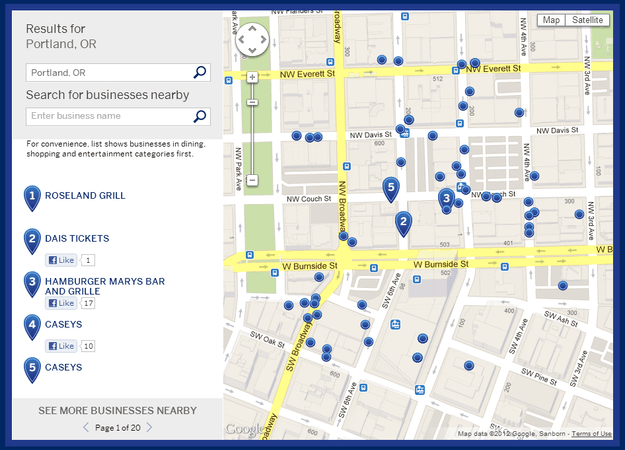Like DAIS TICKETS on Facebook
Screen dimensions: 625x450
pos(61,260)
